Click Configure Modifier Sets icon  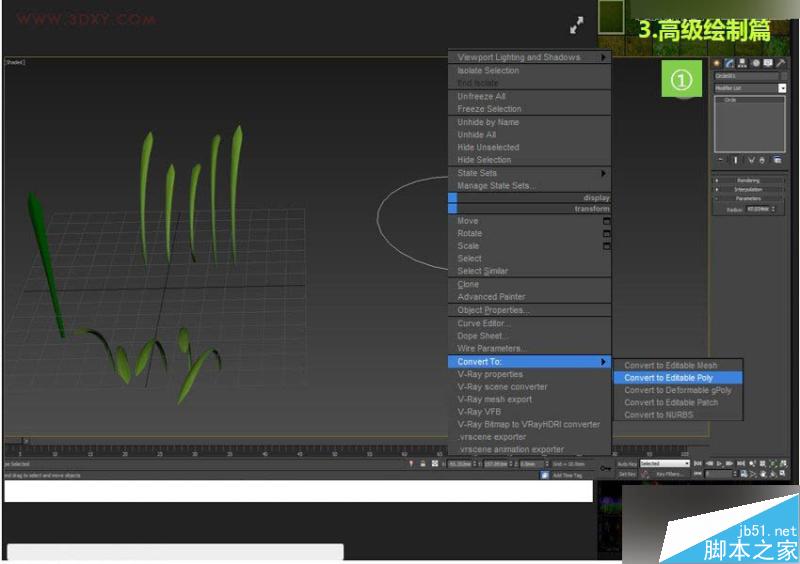click(x=778, y=160)
